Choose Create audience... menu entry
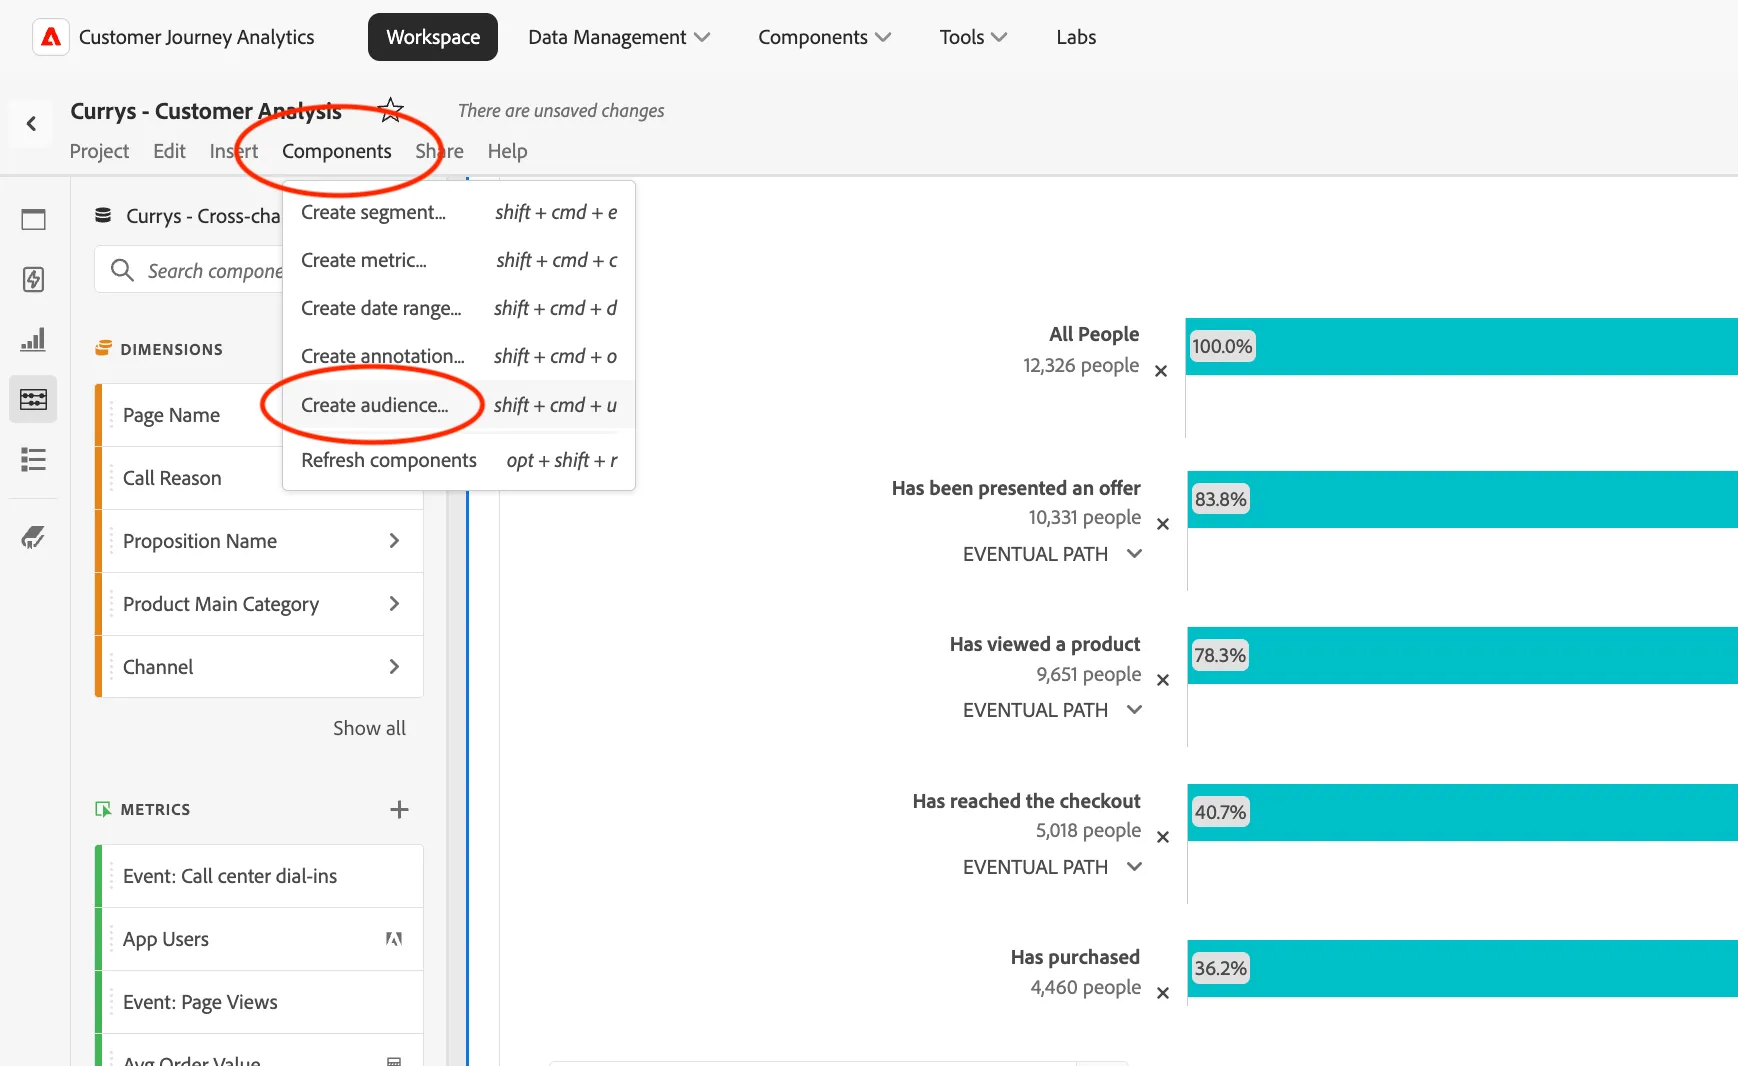The height and width of the screenshot is (1066, 1738). 459,405
